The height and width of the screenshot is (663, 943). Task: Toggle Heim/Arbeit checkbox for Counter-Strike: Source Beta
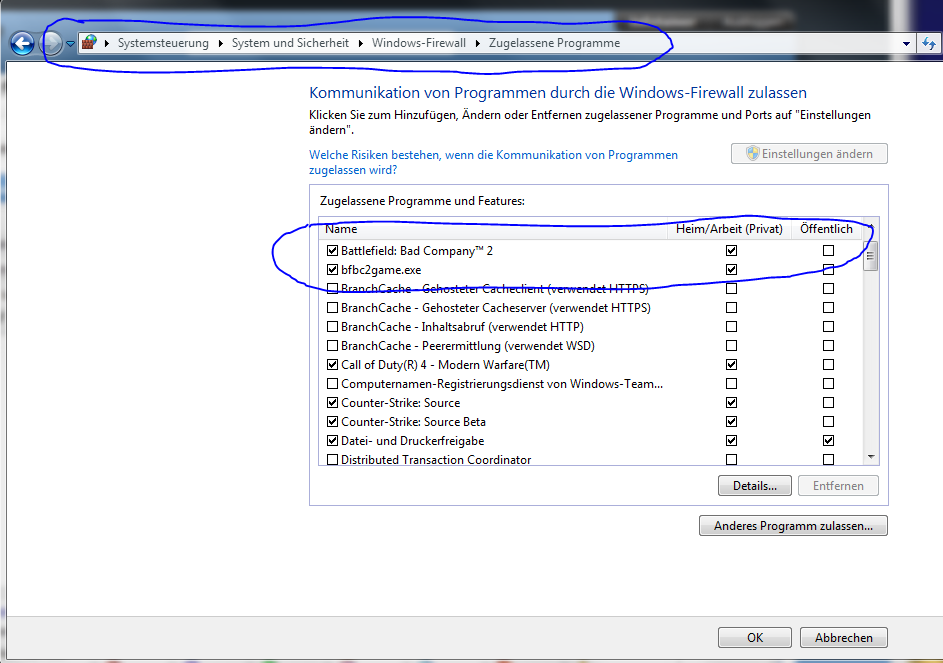[731, 422]
